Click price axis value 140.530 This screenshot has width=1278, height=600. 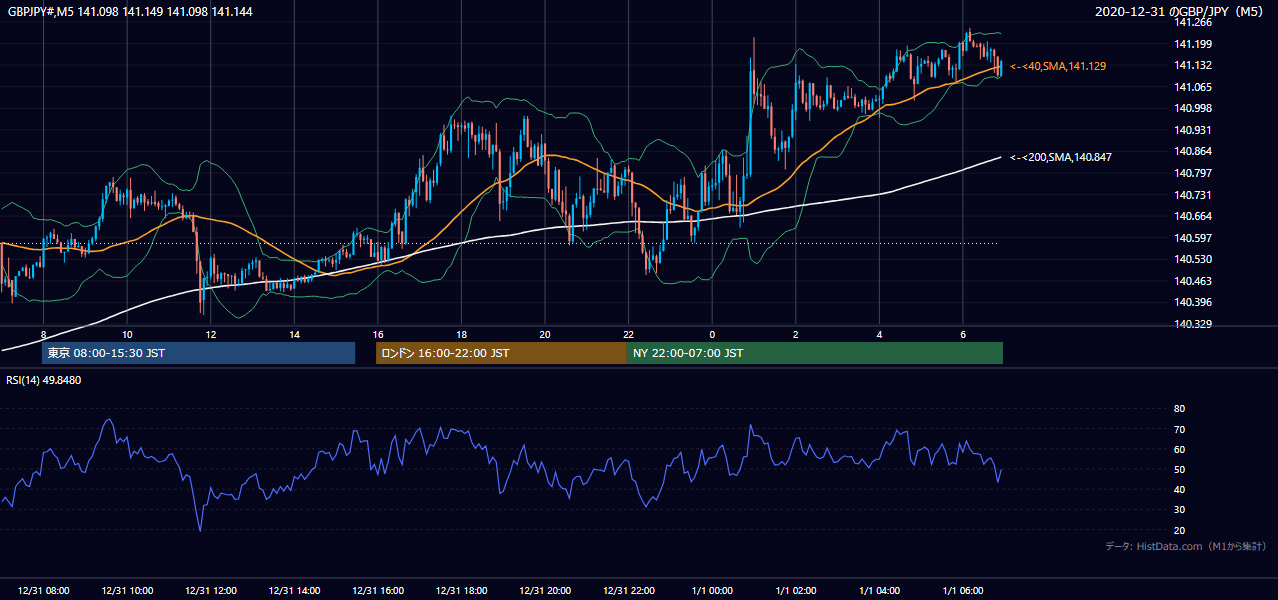(1192, 259)
